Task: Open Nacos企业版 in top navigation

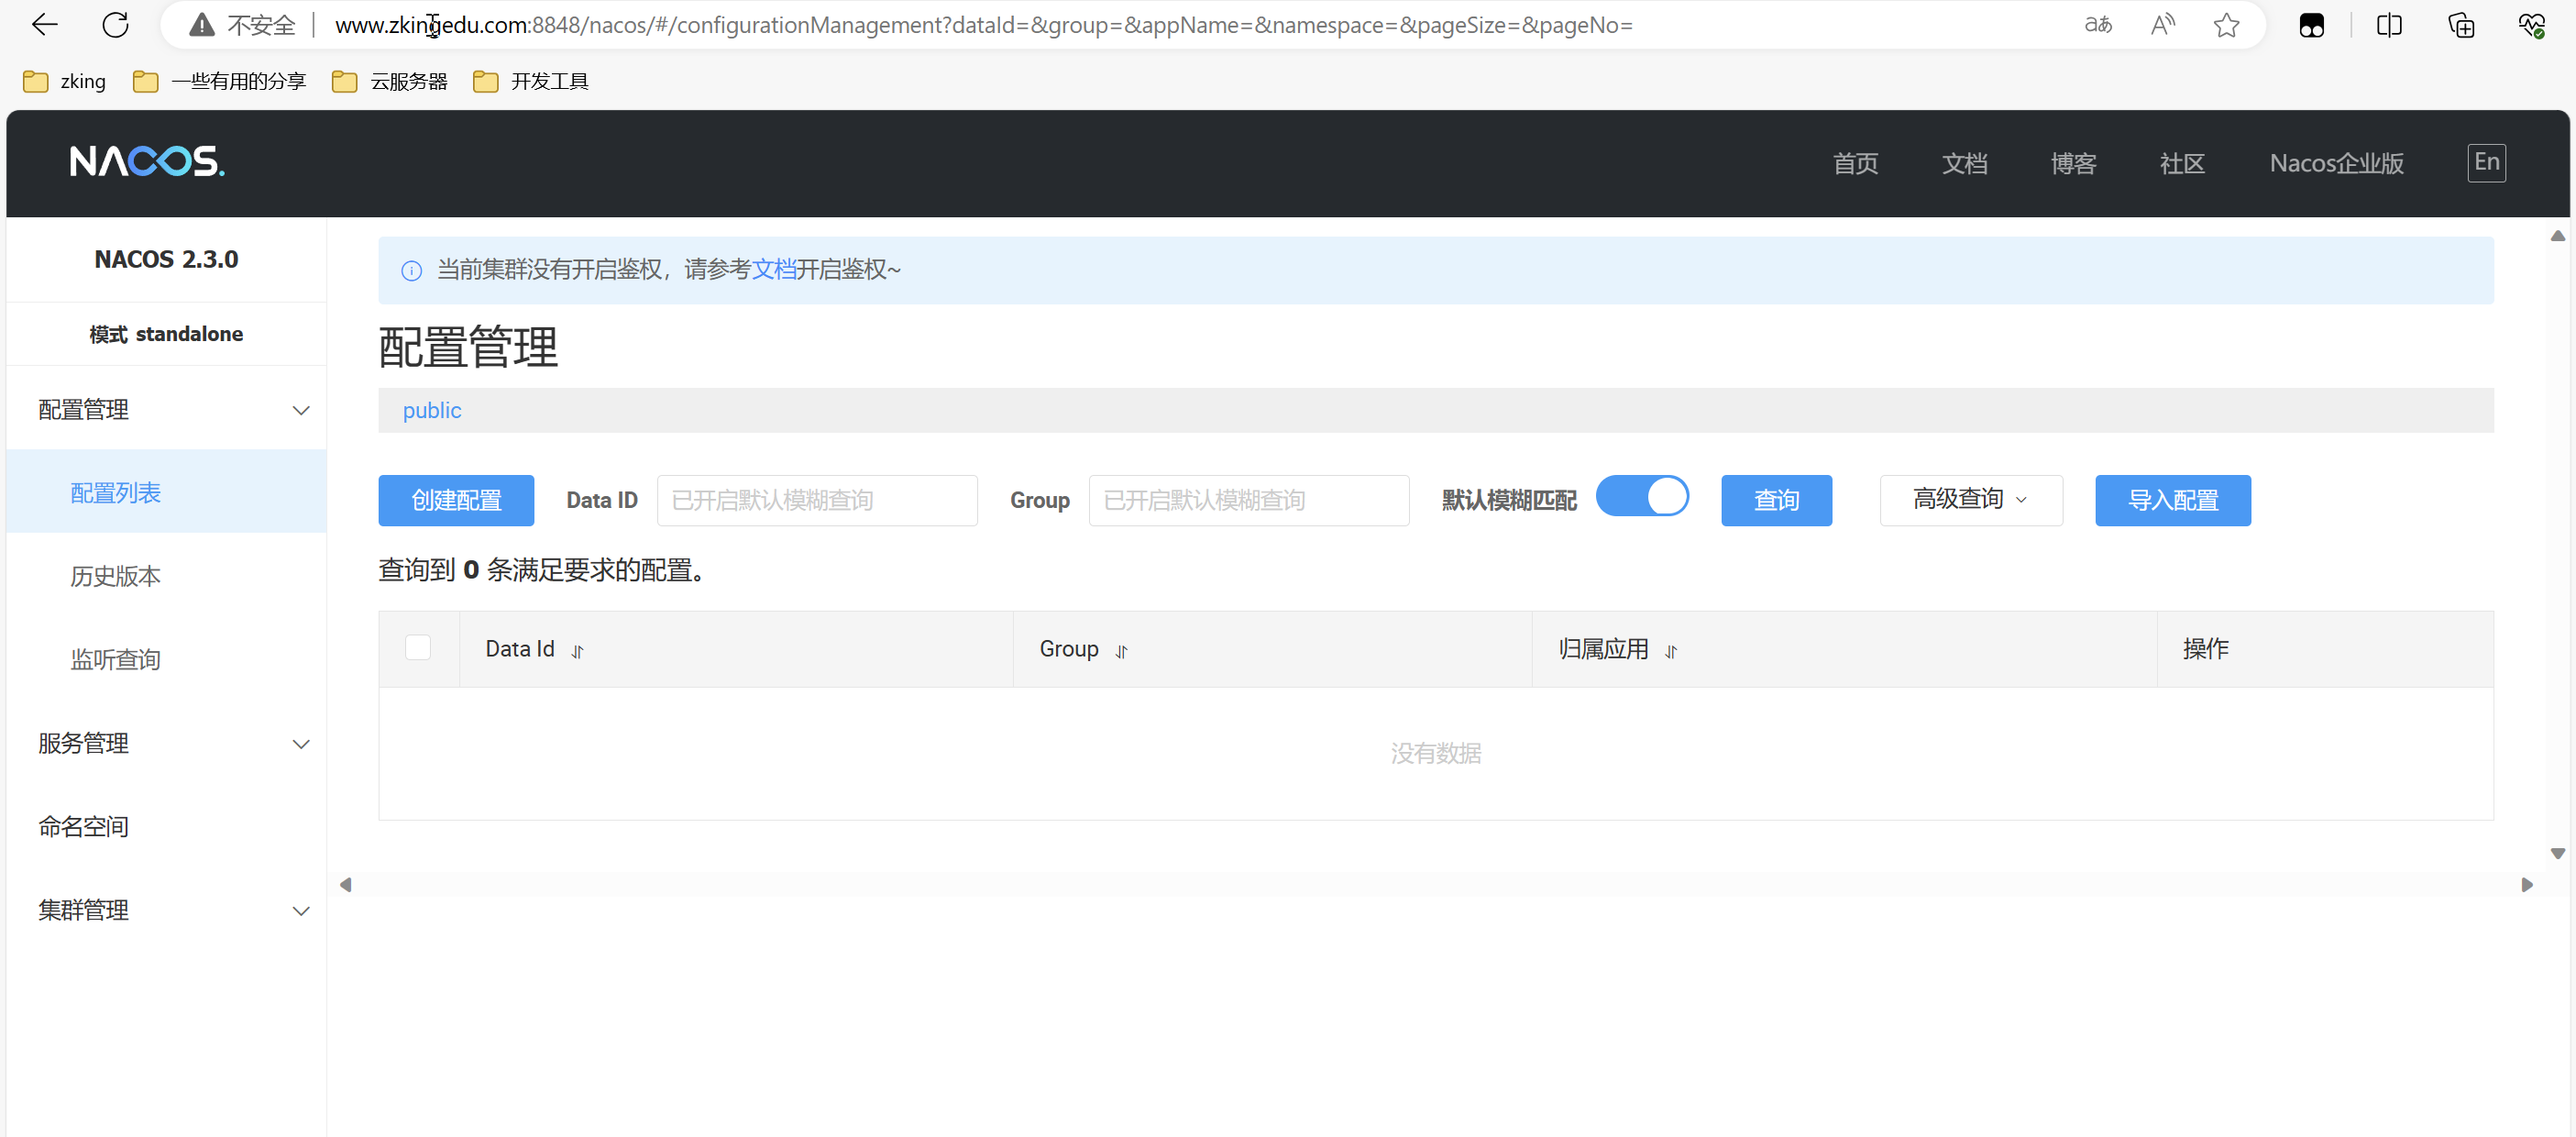Action: [x=2336, y=162]
